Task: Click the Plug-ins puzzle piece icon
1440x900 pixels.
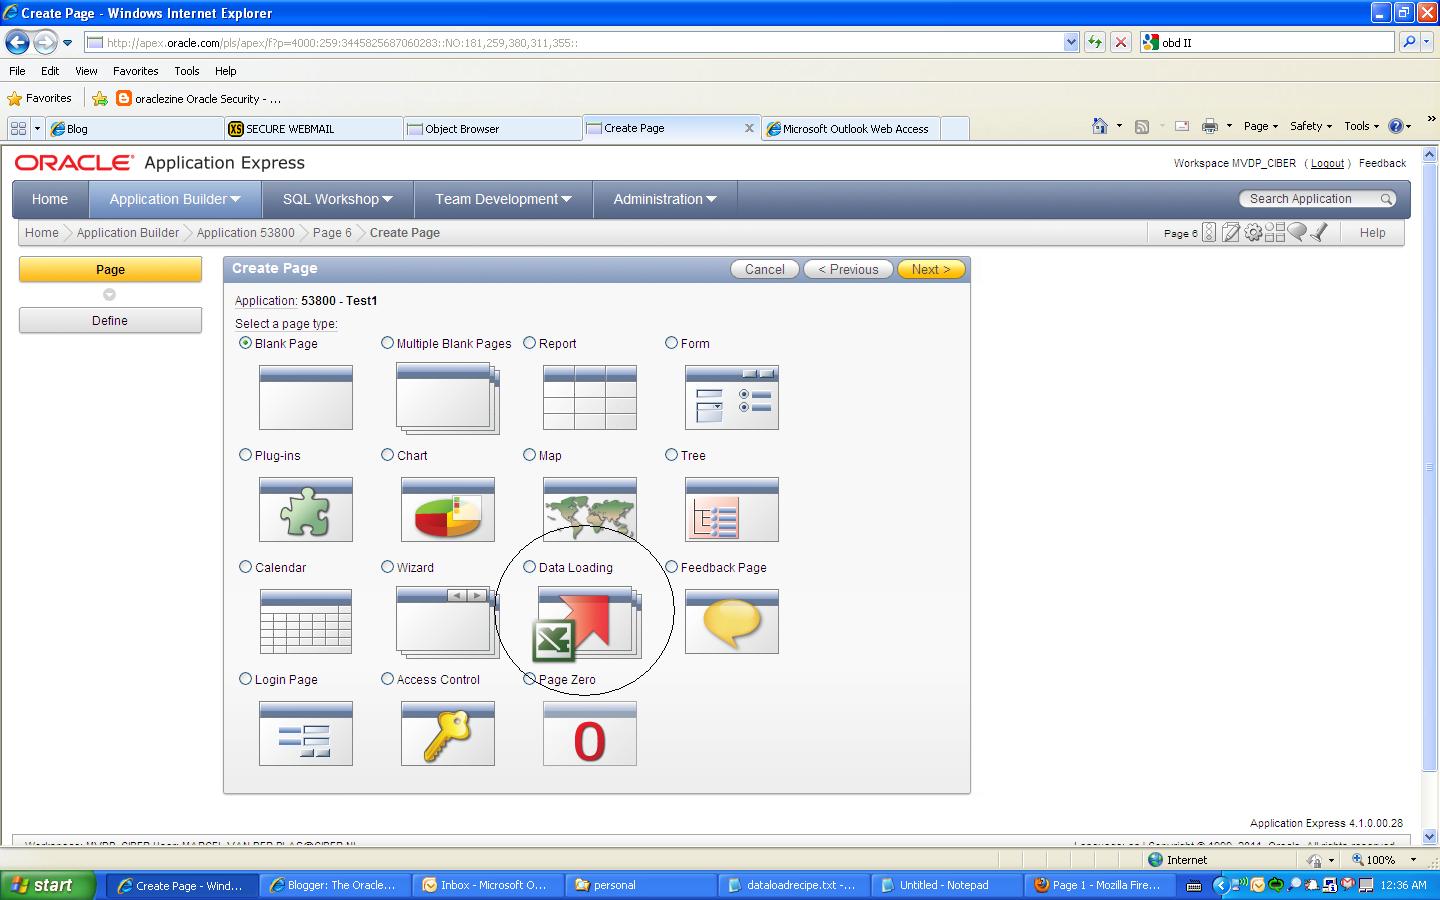Action: point(305,510)
